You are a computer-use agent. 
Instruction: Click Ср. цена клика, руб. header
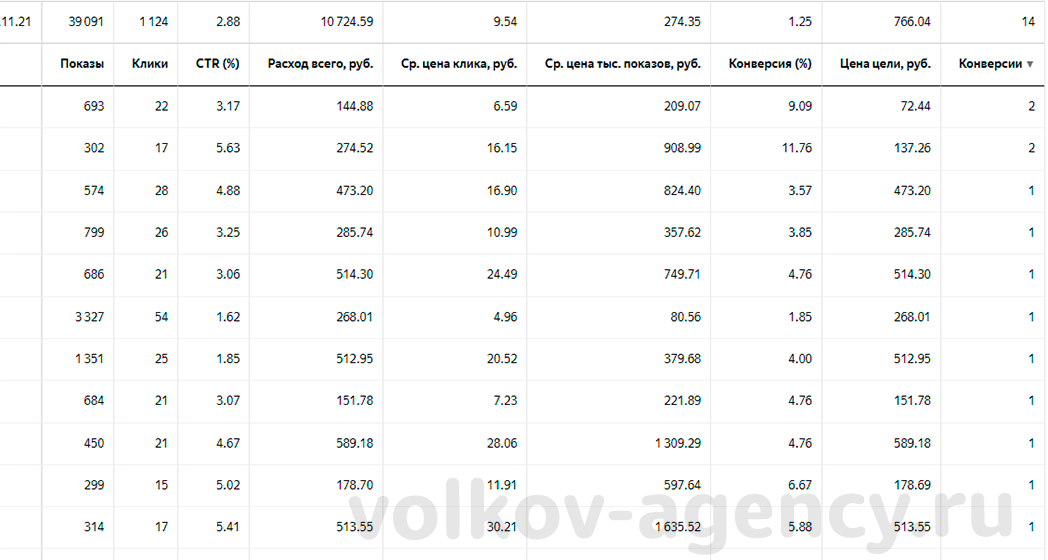tap(458, 64)
